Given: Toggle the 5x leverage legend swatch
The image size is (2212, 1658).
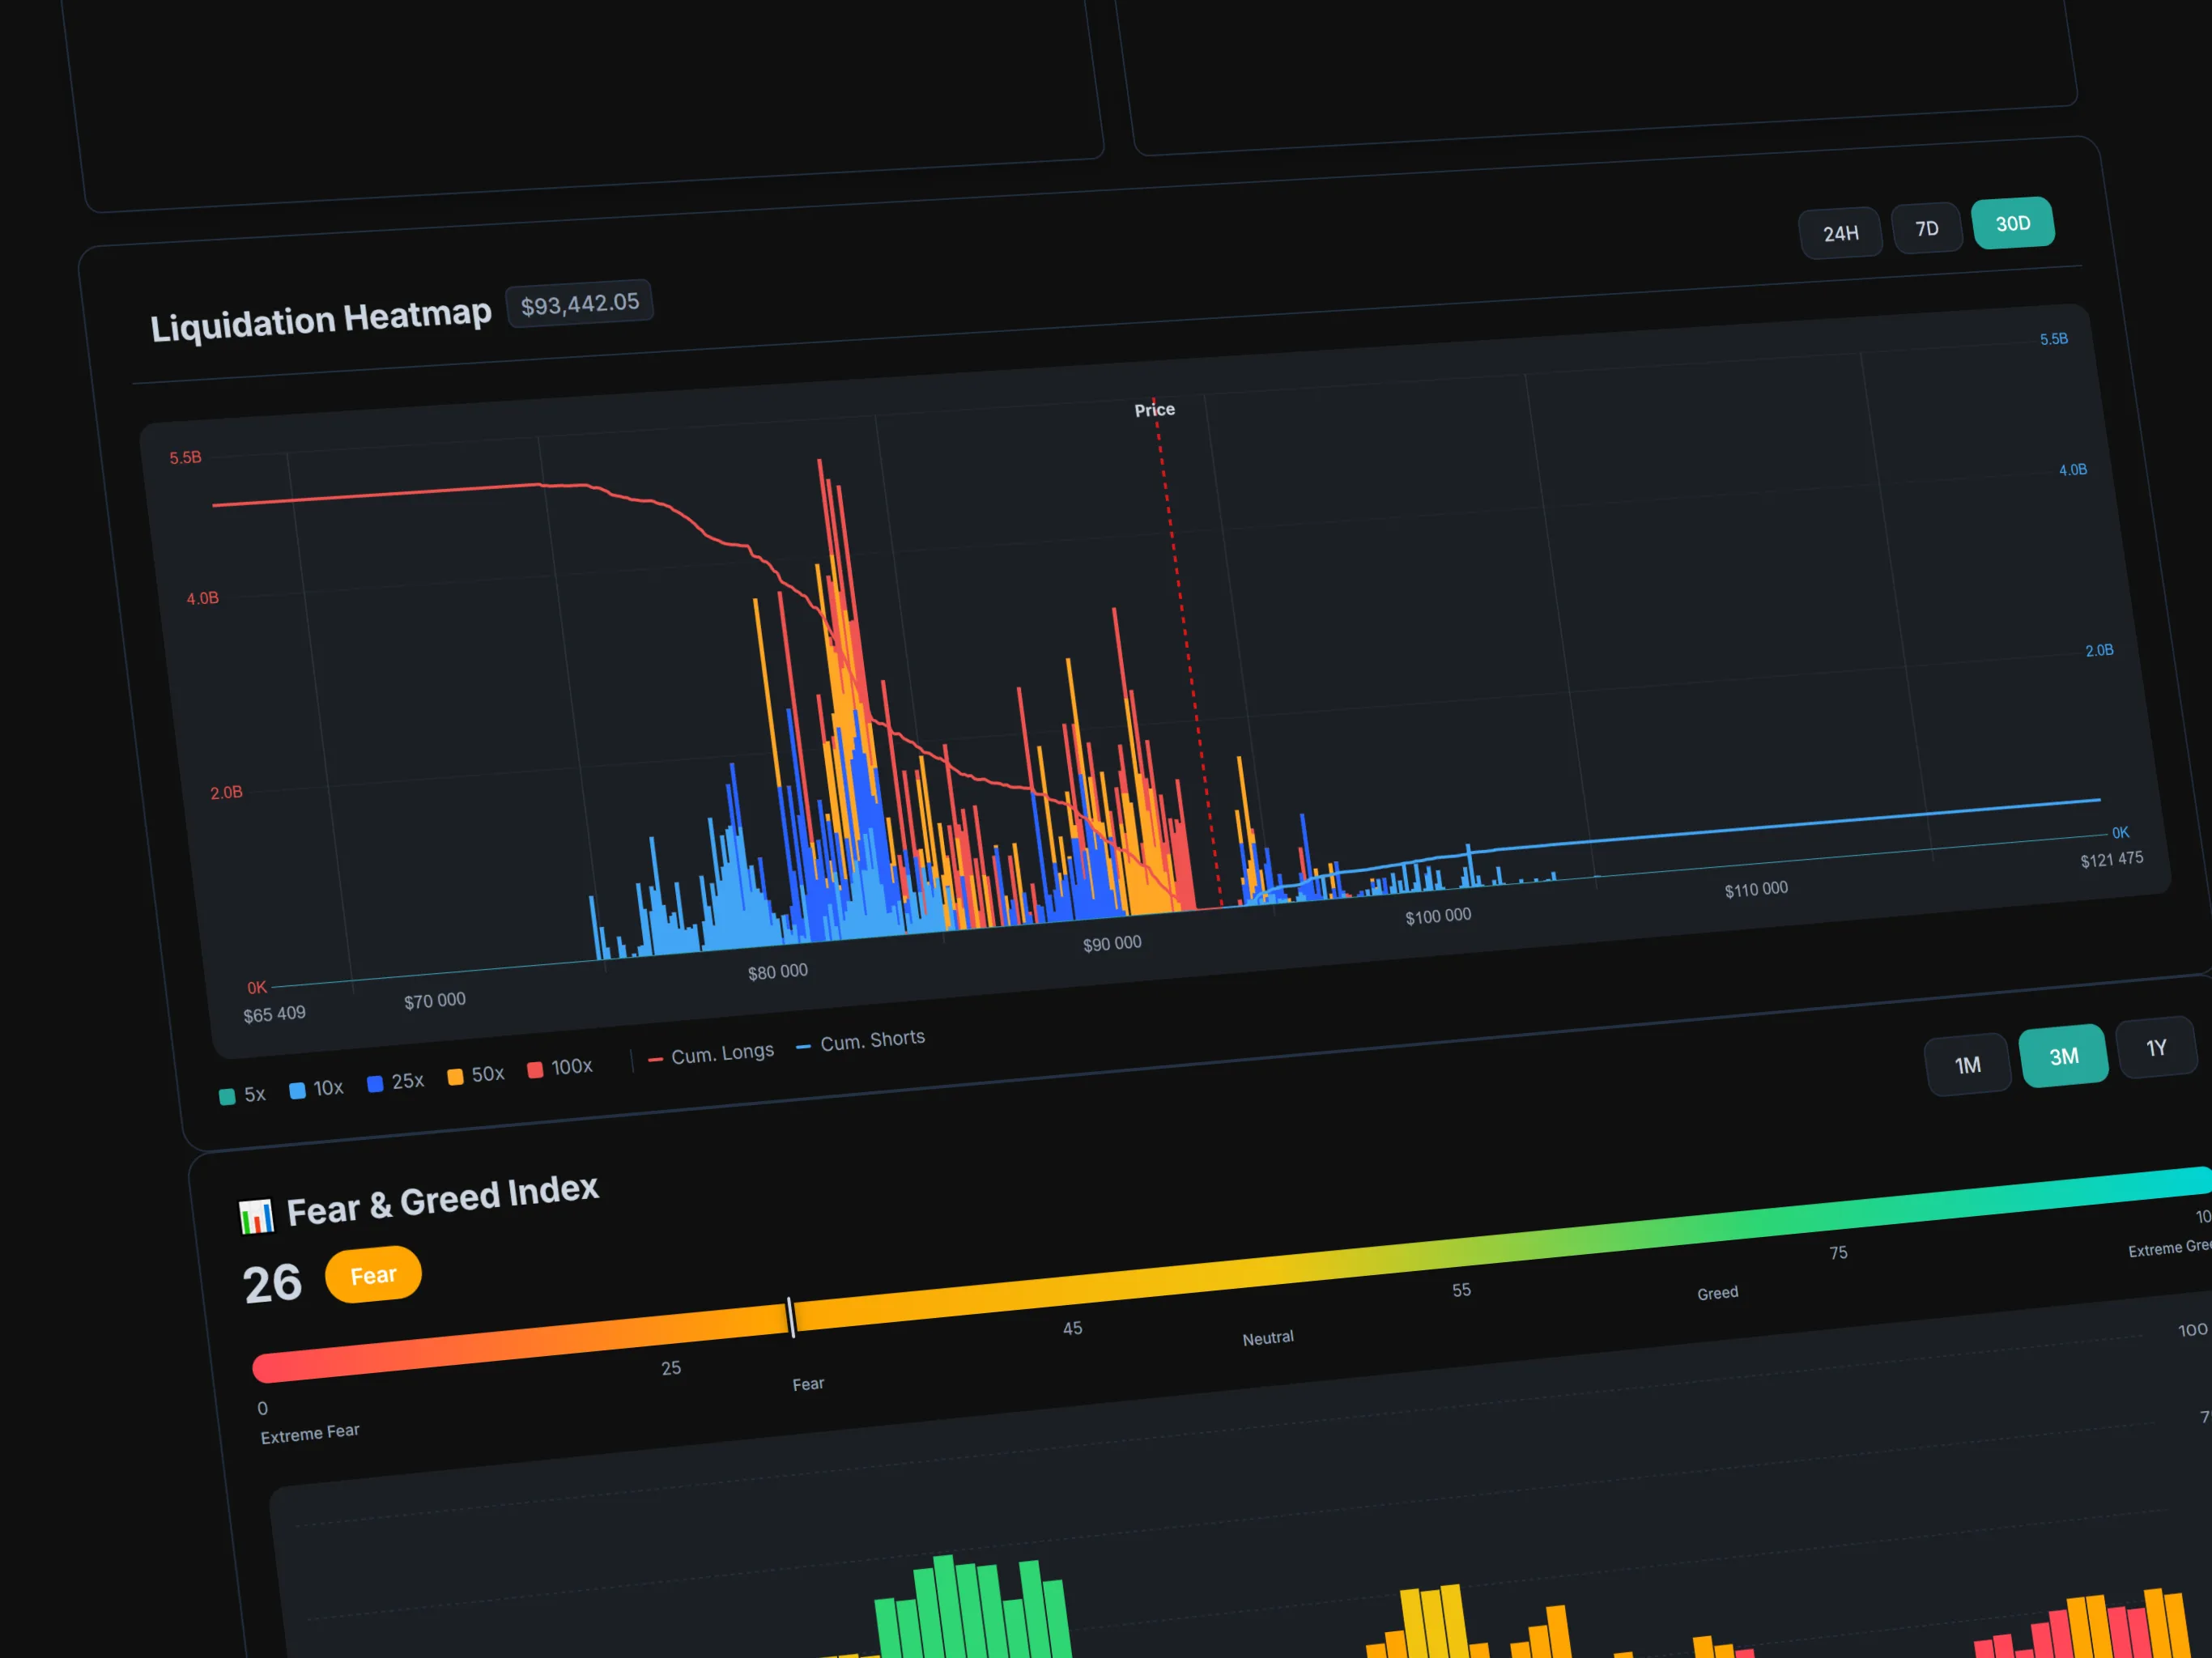Looking at the screenshot, I should pyautogui.click(x=227, y=1096).
